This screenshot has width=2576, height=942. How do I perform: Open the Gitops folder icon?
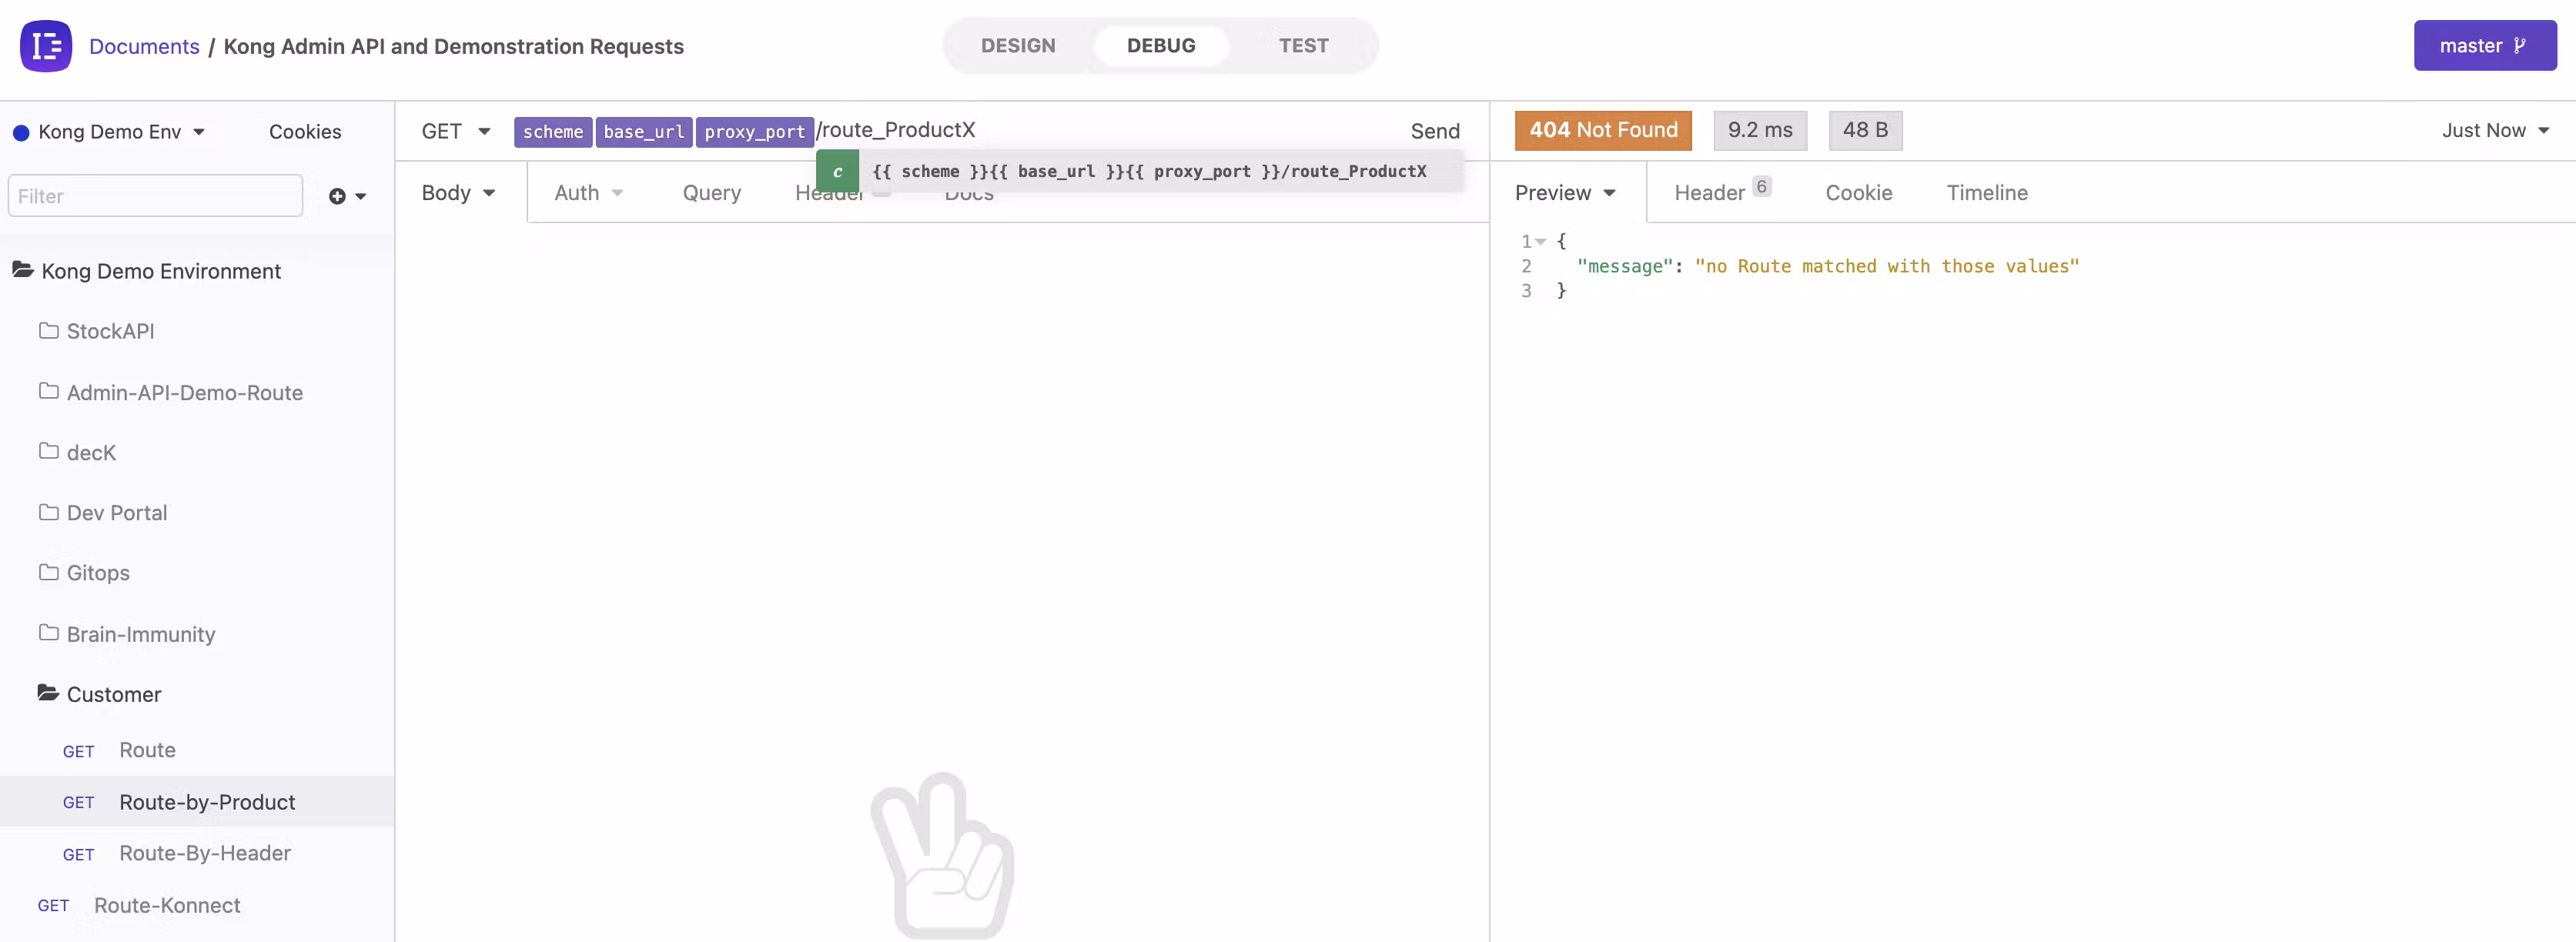click(x=48, y=572)
